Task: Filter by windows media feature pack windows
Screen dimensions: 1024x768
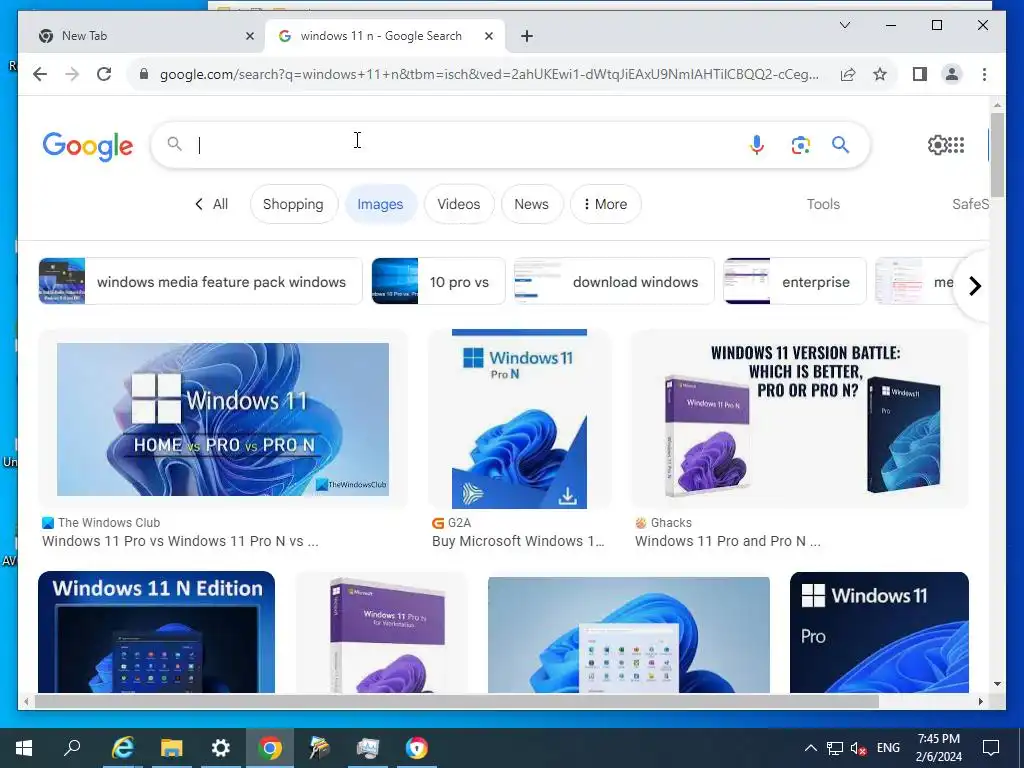Action: [200, 281]
